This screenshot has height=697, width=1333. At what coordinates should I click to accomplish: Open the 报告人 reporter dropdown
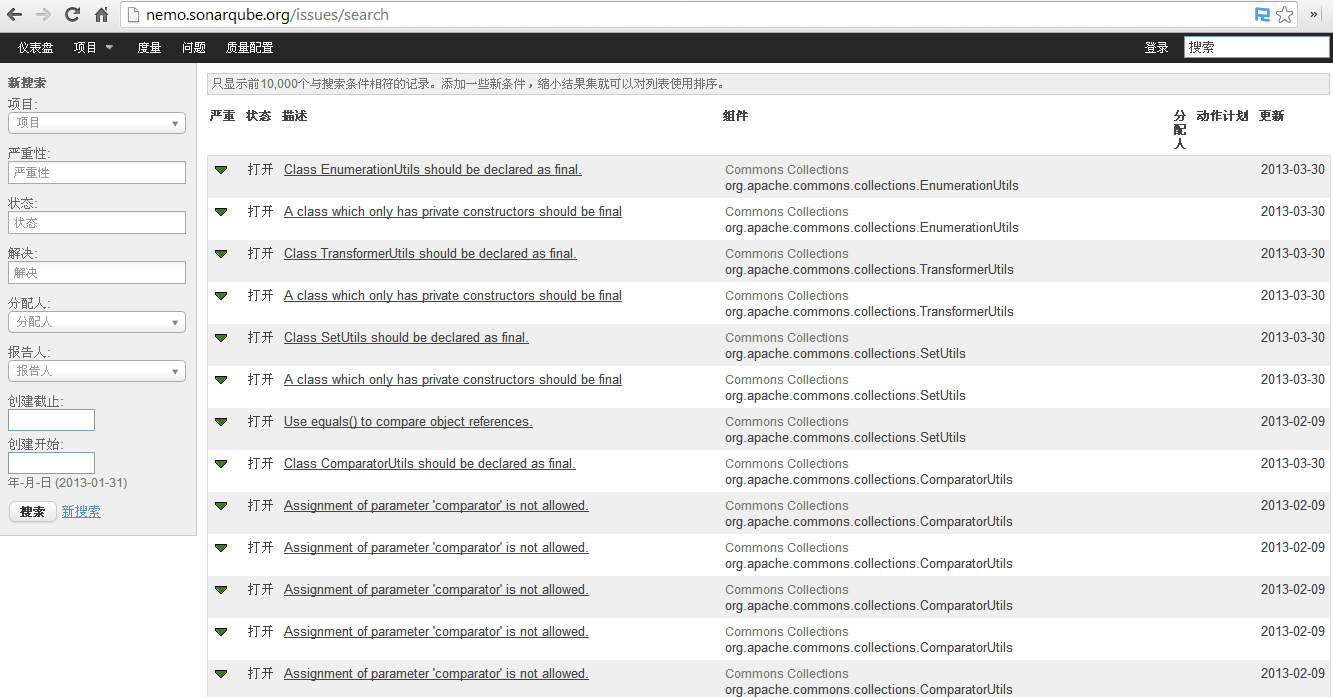pos(97,371)
